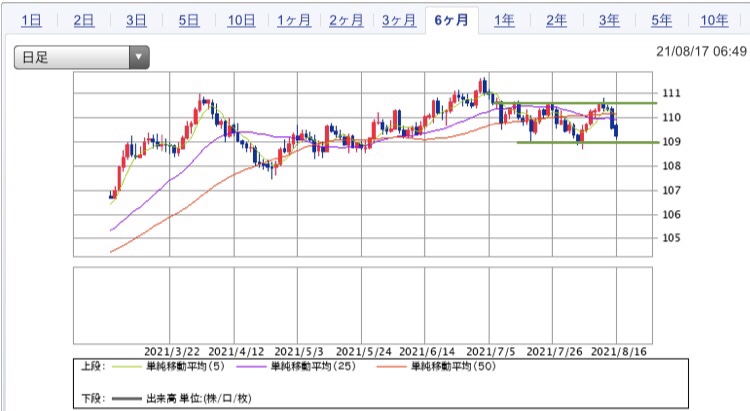This screenshot has height=411, width=750.
Task: Click the 2021/4/12 date label
Action: coord(236,352)
